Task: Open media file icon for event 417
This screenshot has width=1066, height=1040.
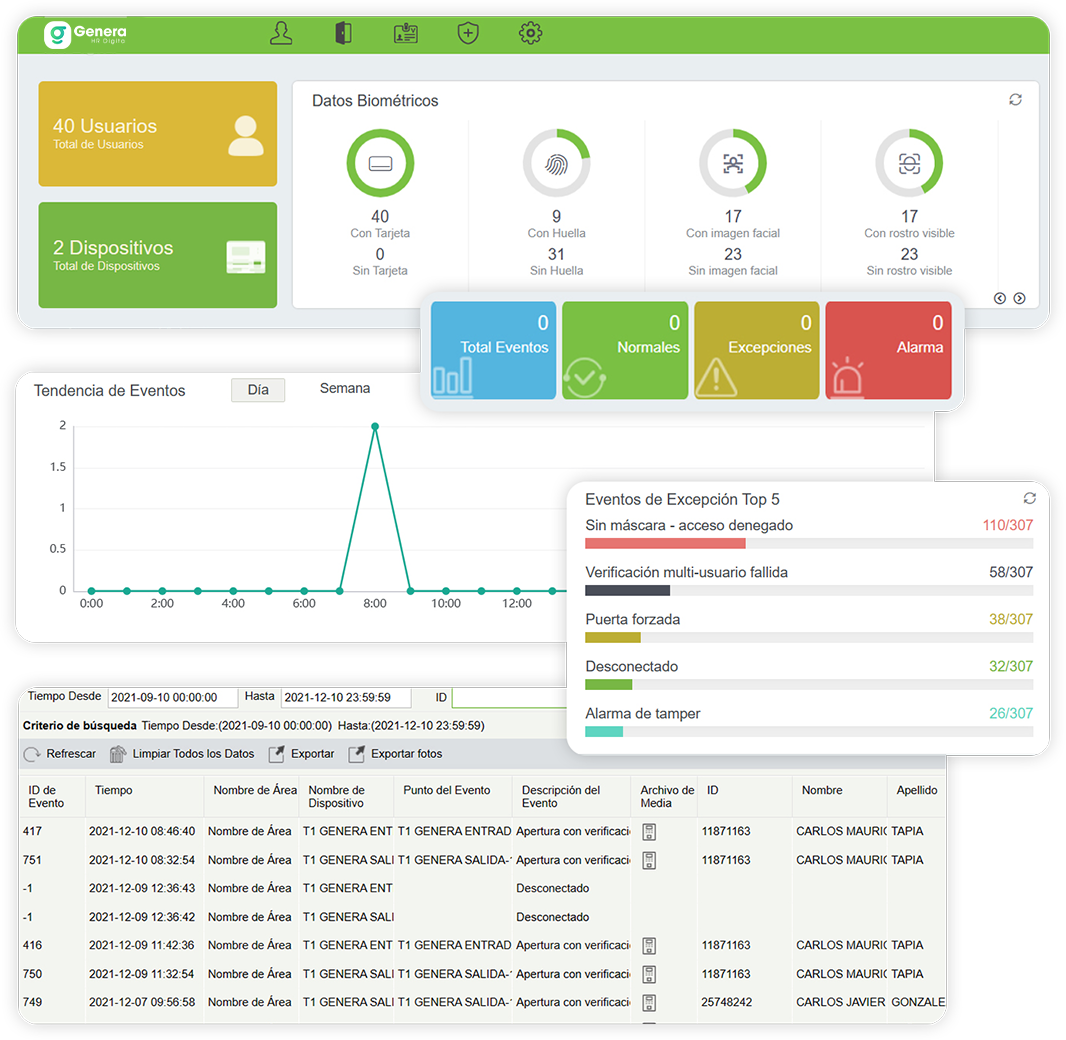Action: 648,832
